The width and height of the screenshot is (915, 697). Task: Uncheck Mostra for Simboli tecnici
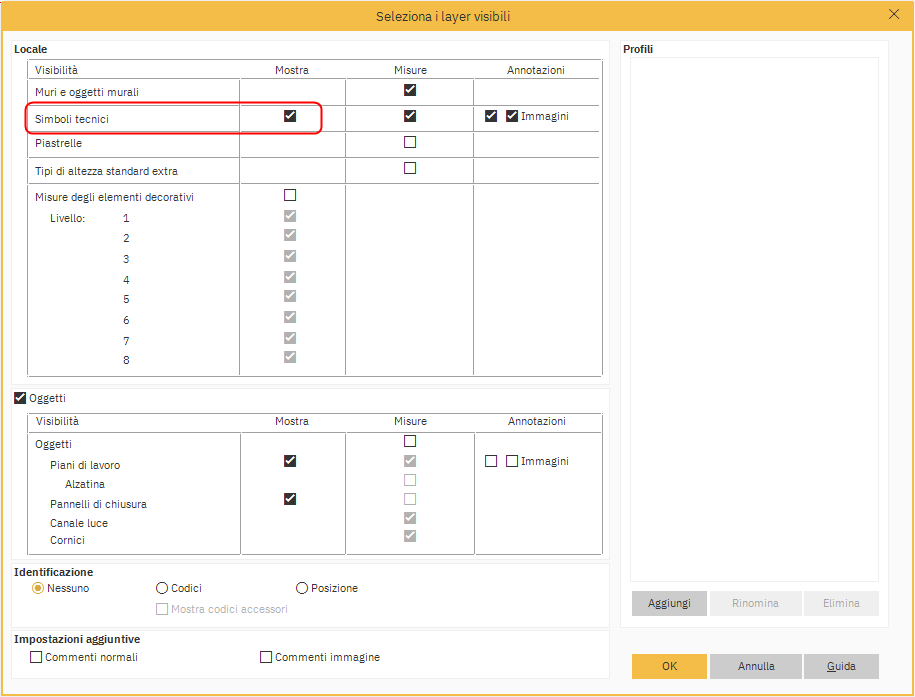coord(290,116)
